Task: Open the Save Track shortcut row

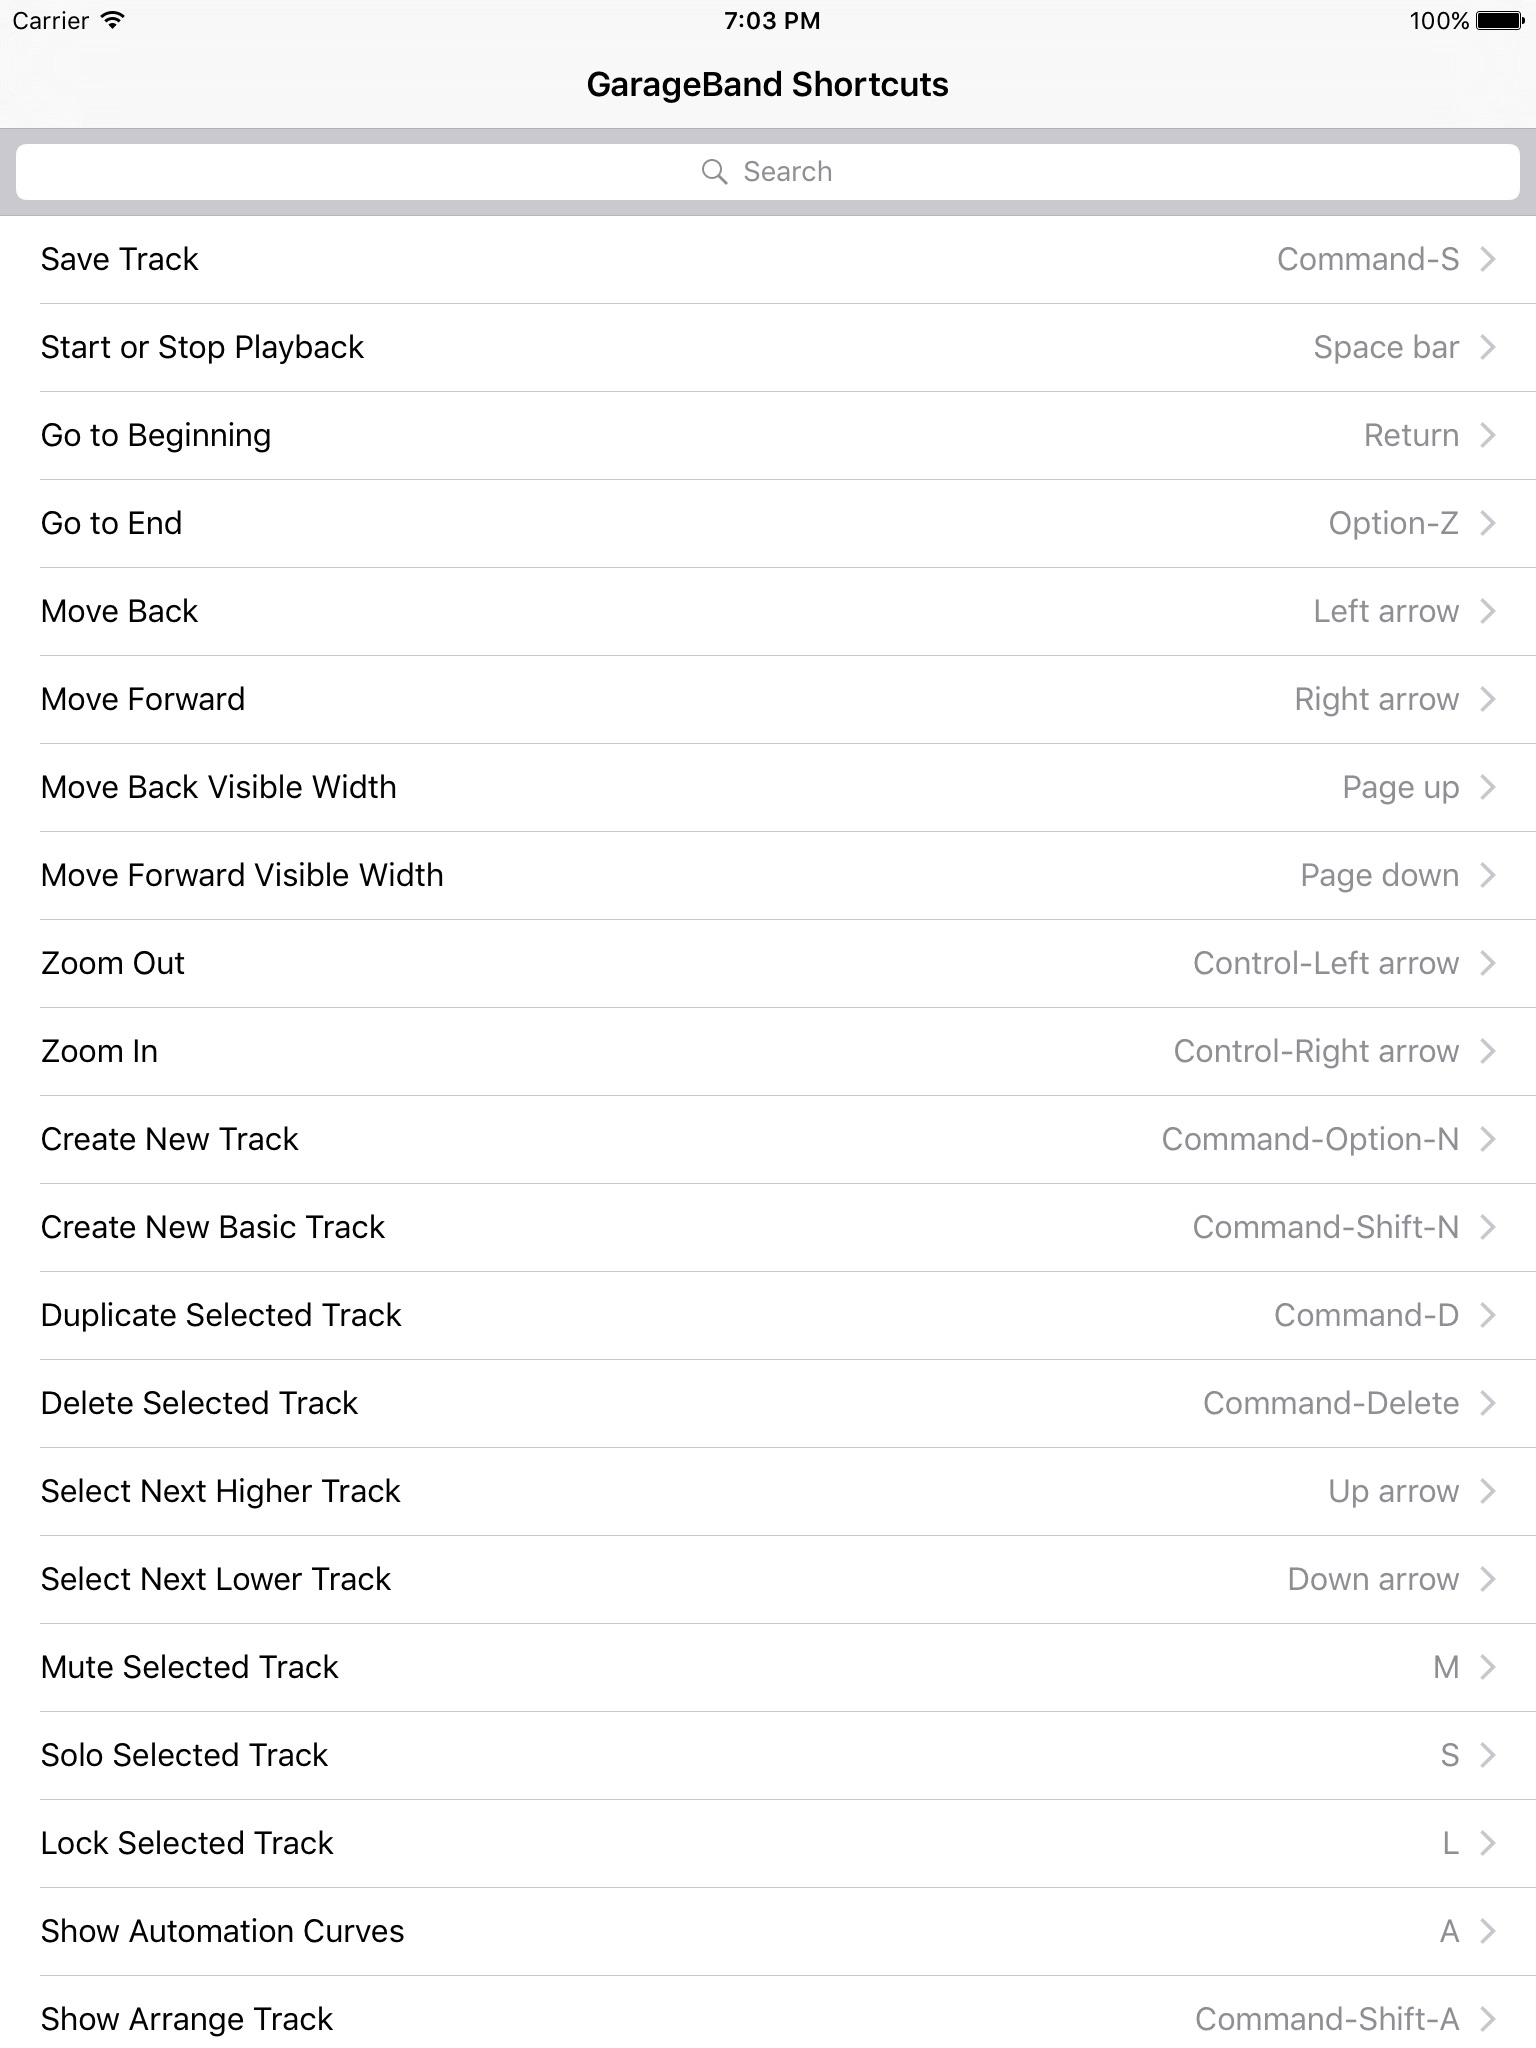Action: click(x=768, y=260)
